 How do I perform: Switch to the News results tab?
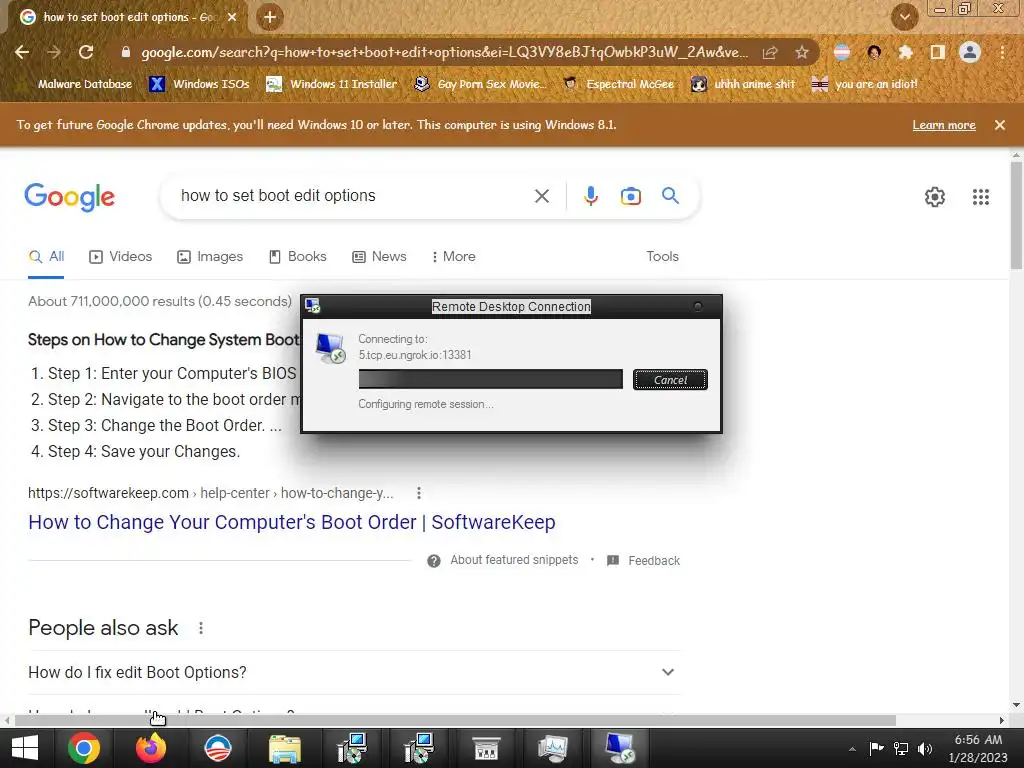[379, 257]
